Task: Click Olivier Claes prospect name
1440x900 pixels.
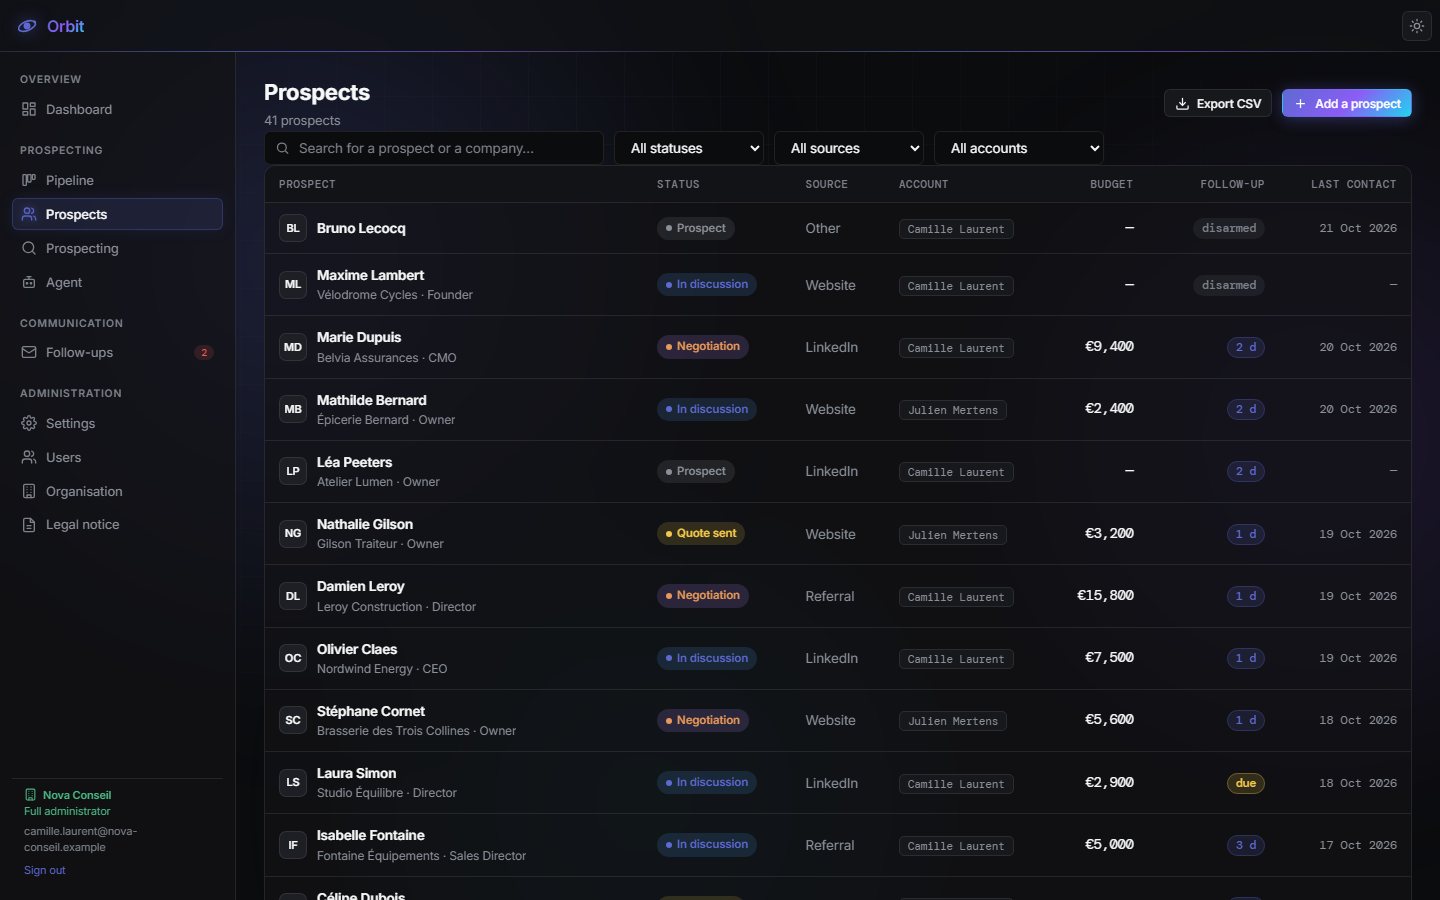Action: [x=357, y=649]
